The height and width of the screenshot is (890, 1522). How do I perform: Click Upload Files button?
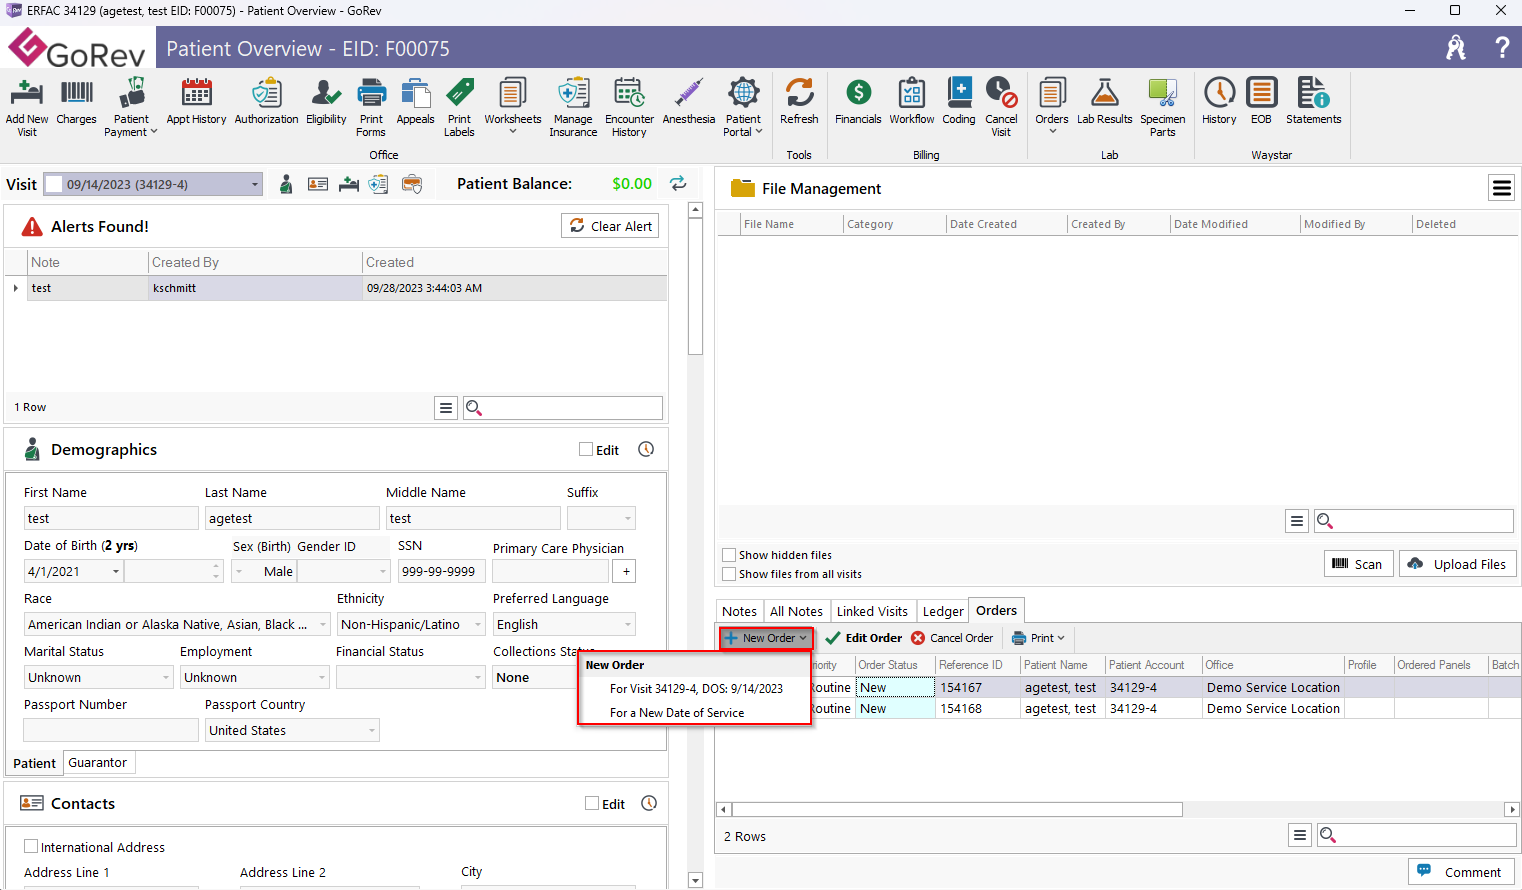(1458, 564)
